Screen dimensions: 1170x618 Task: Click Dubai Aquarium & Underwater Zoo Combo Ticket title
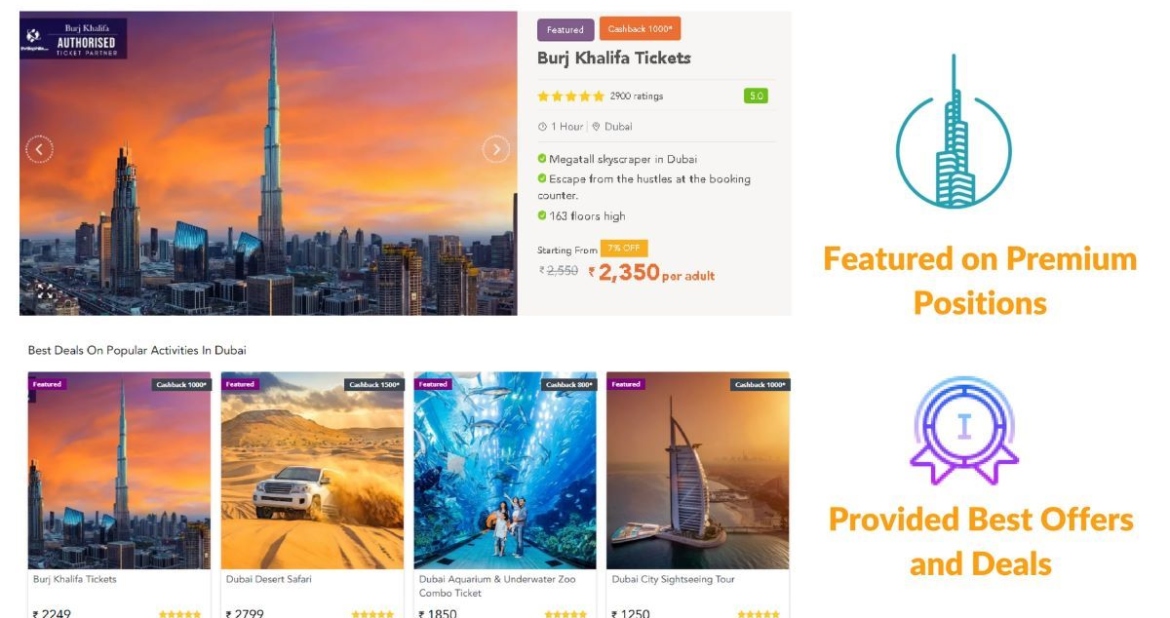click(499, 585)
